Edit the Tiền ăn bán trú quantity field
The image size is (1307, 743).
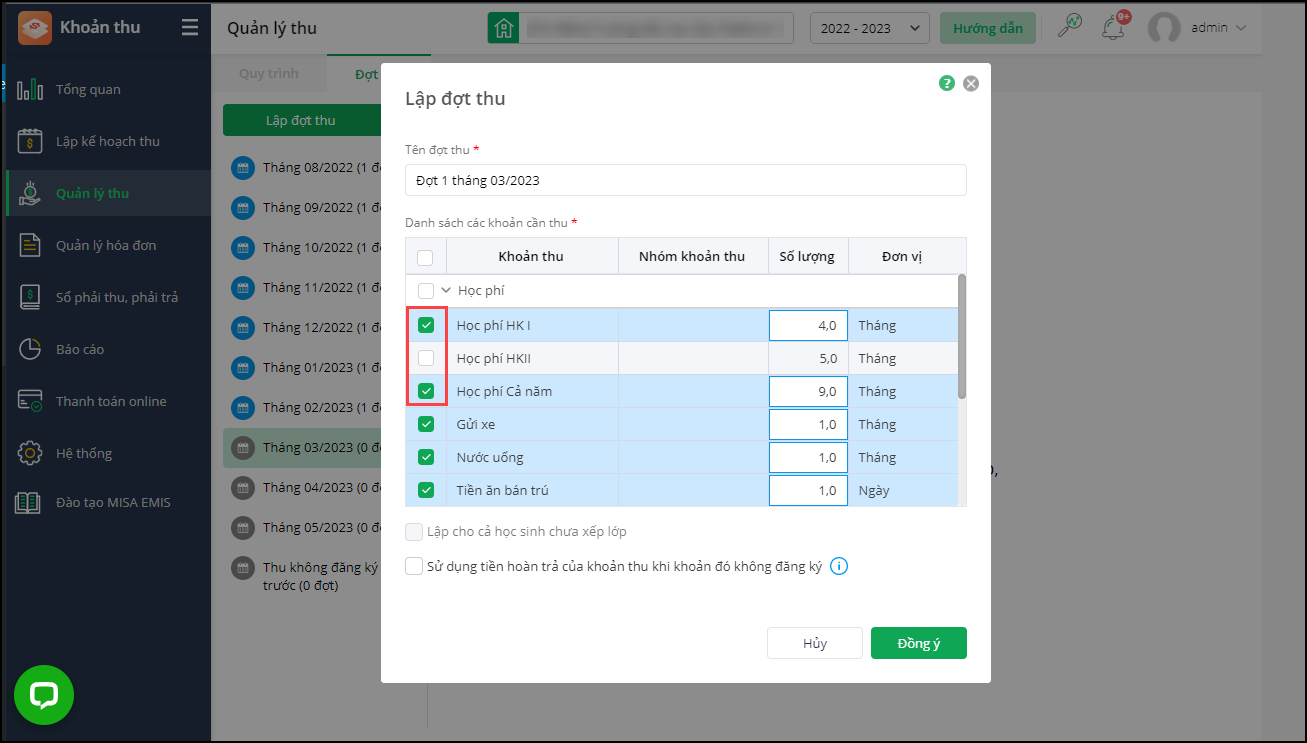[808, 490]
